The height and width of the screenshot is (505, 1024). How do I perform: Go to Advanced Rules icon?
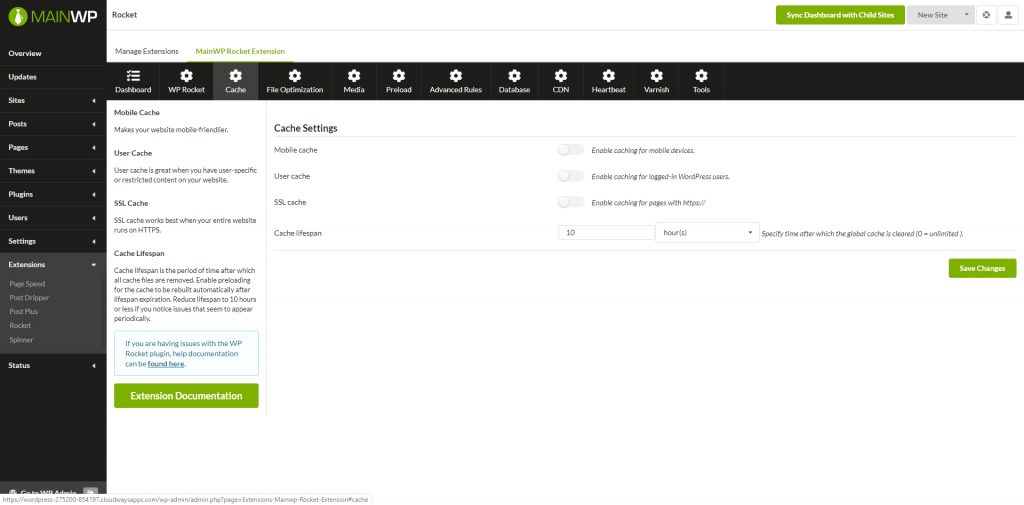coord(455,76)
